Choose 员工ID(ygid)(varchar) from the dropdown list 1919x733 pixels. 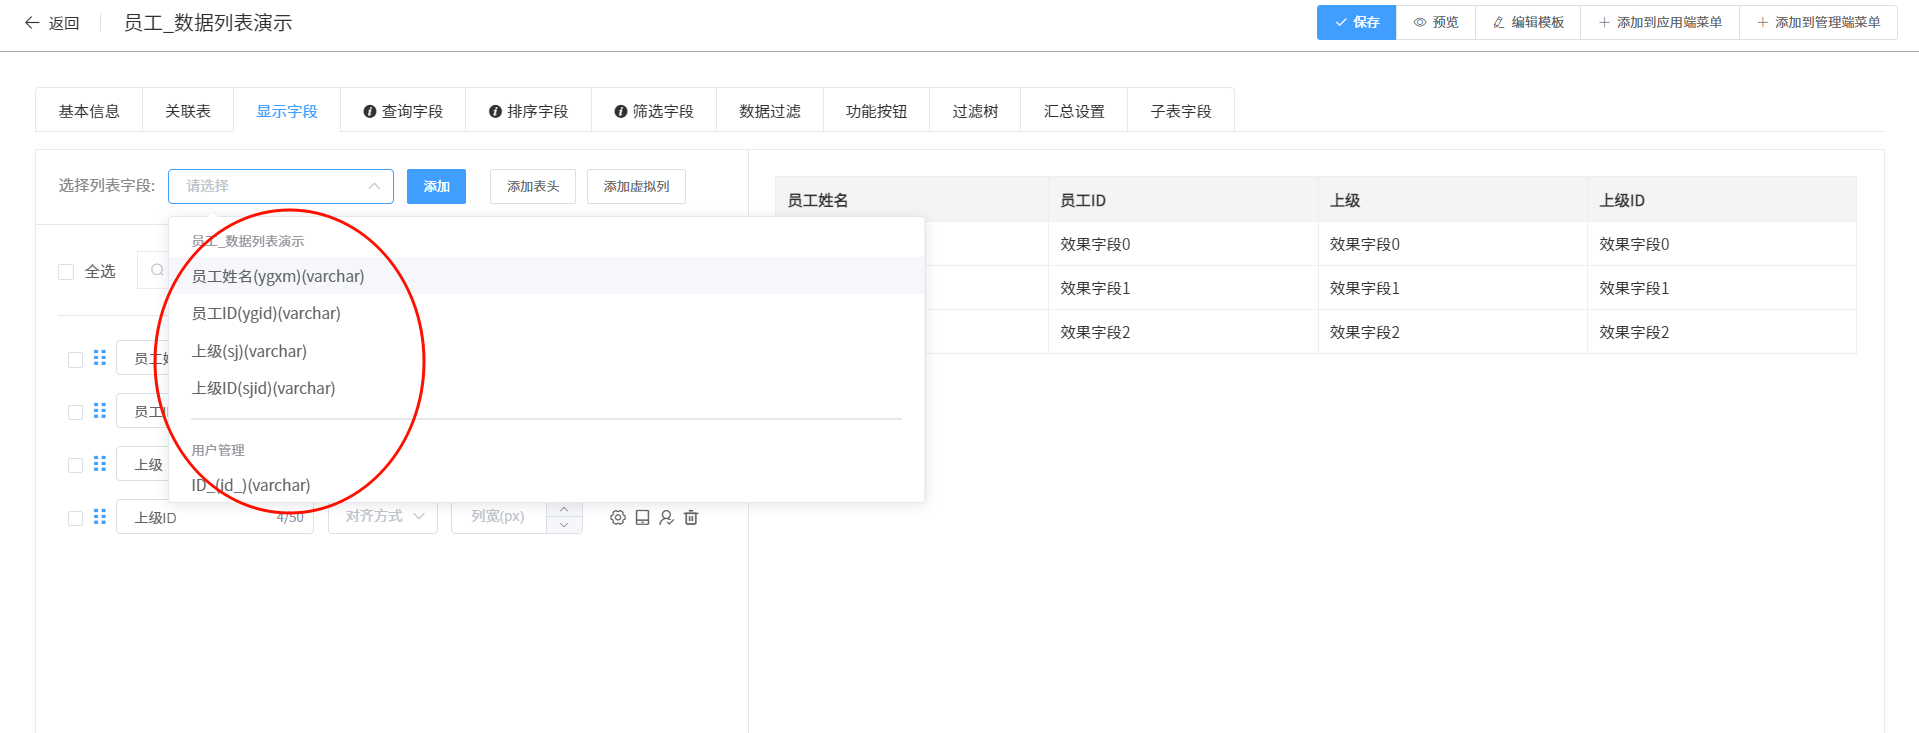click(266, 314)
